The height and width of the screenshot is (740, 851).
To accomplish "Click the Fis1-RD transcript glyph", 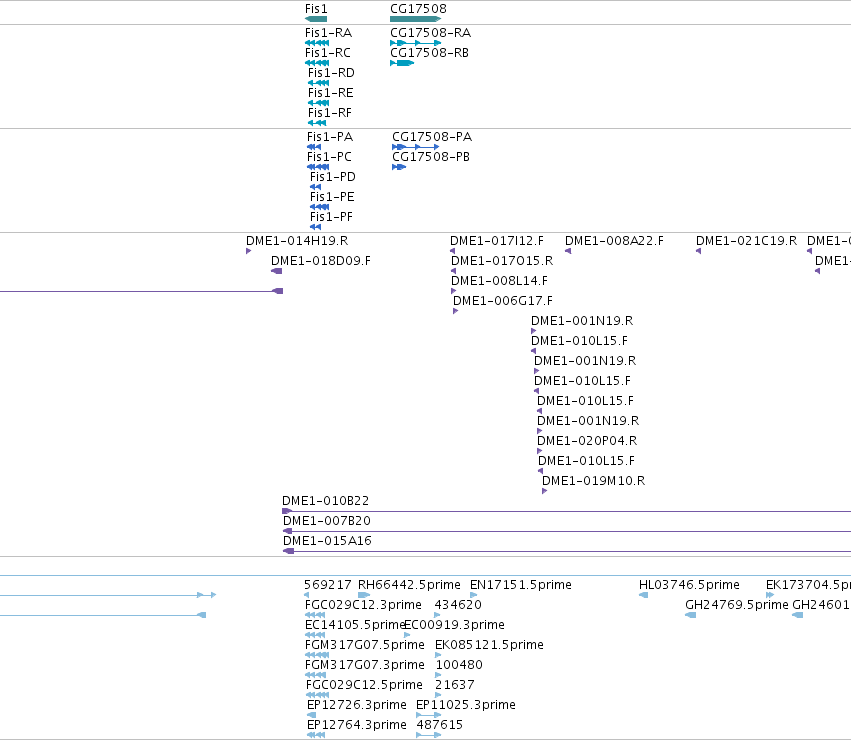I will [319, 83].
